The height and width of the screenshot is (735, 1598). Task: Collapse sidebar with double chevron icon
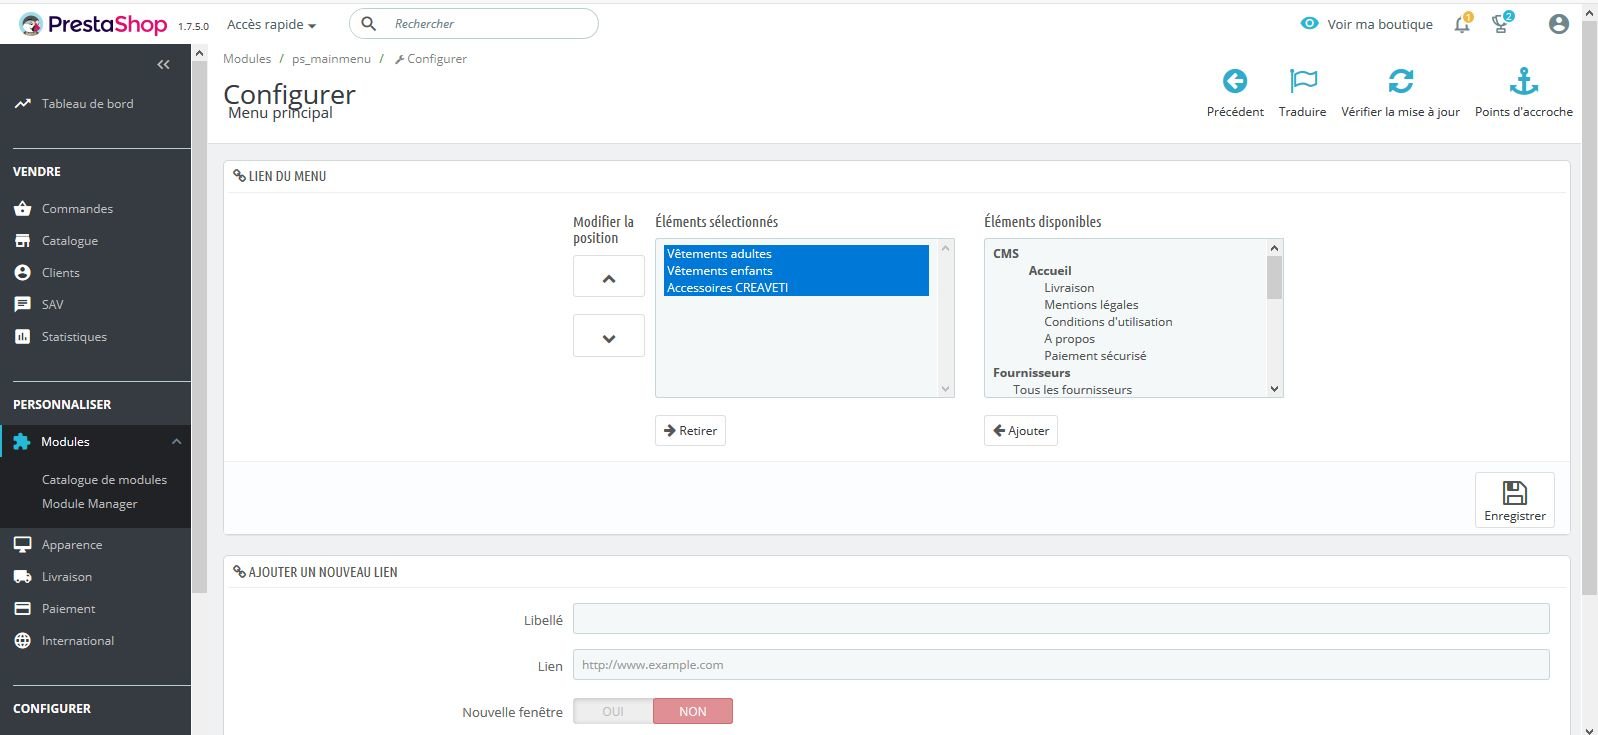163,65
